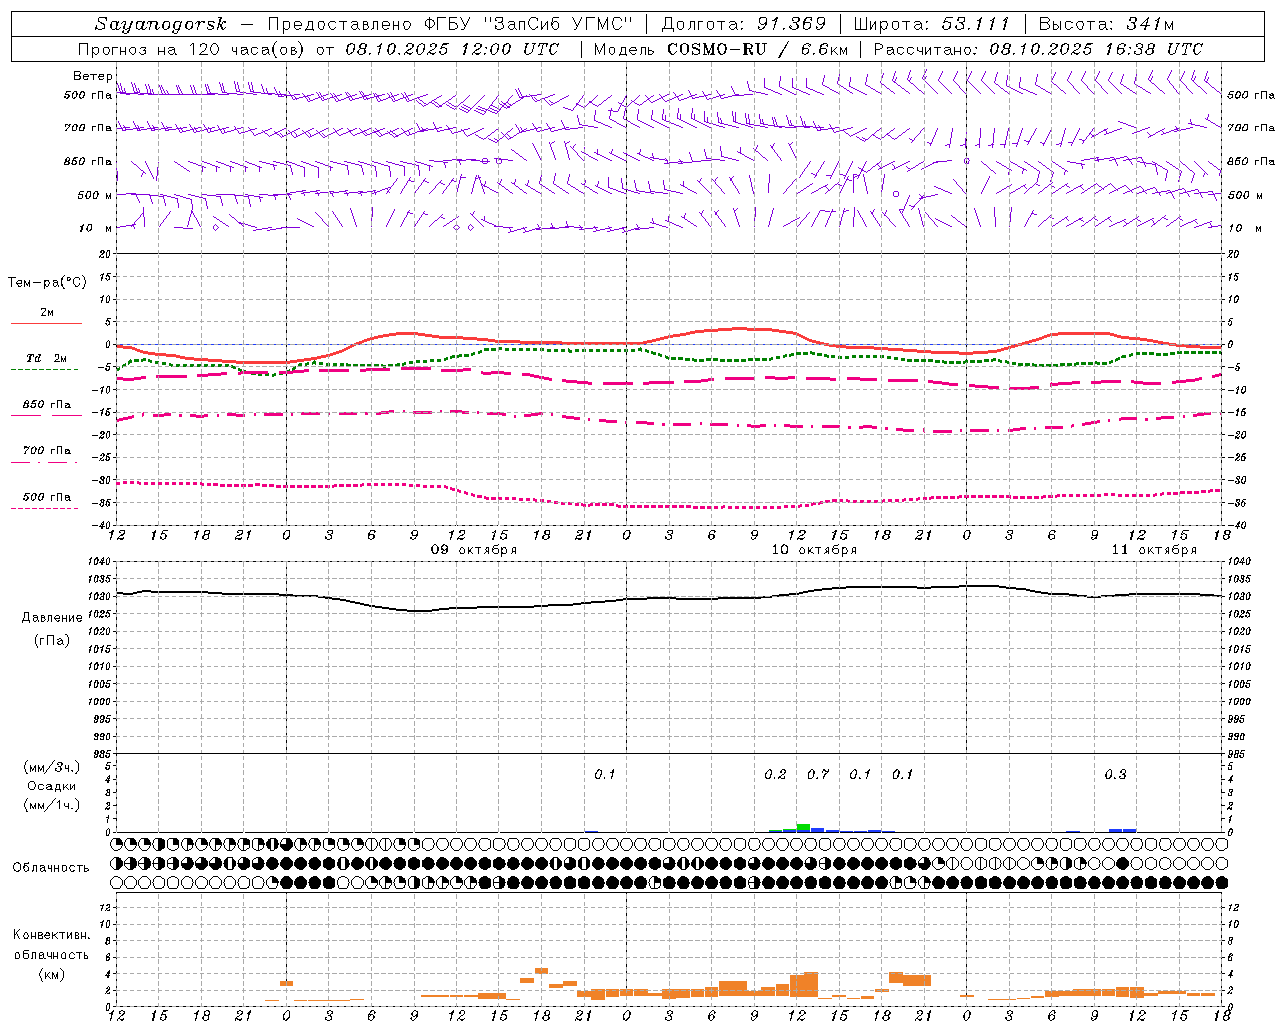Click computed time "08.10.2025 16:38 UTC"
This screenshot has width=1280, height=1024.
coord(1096,49)
